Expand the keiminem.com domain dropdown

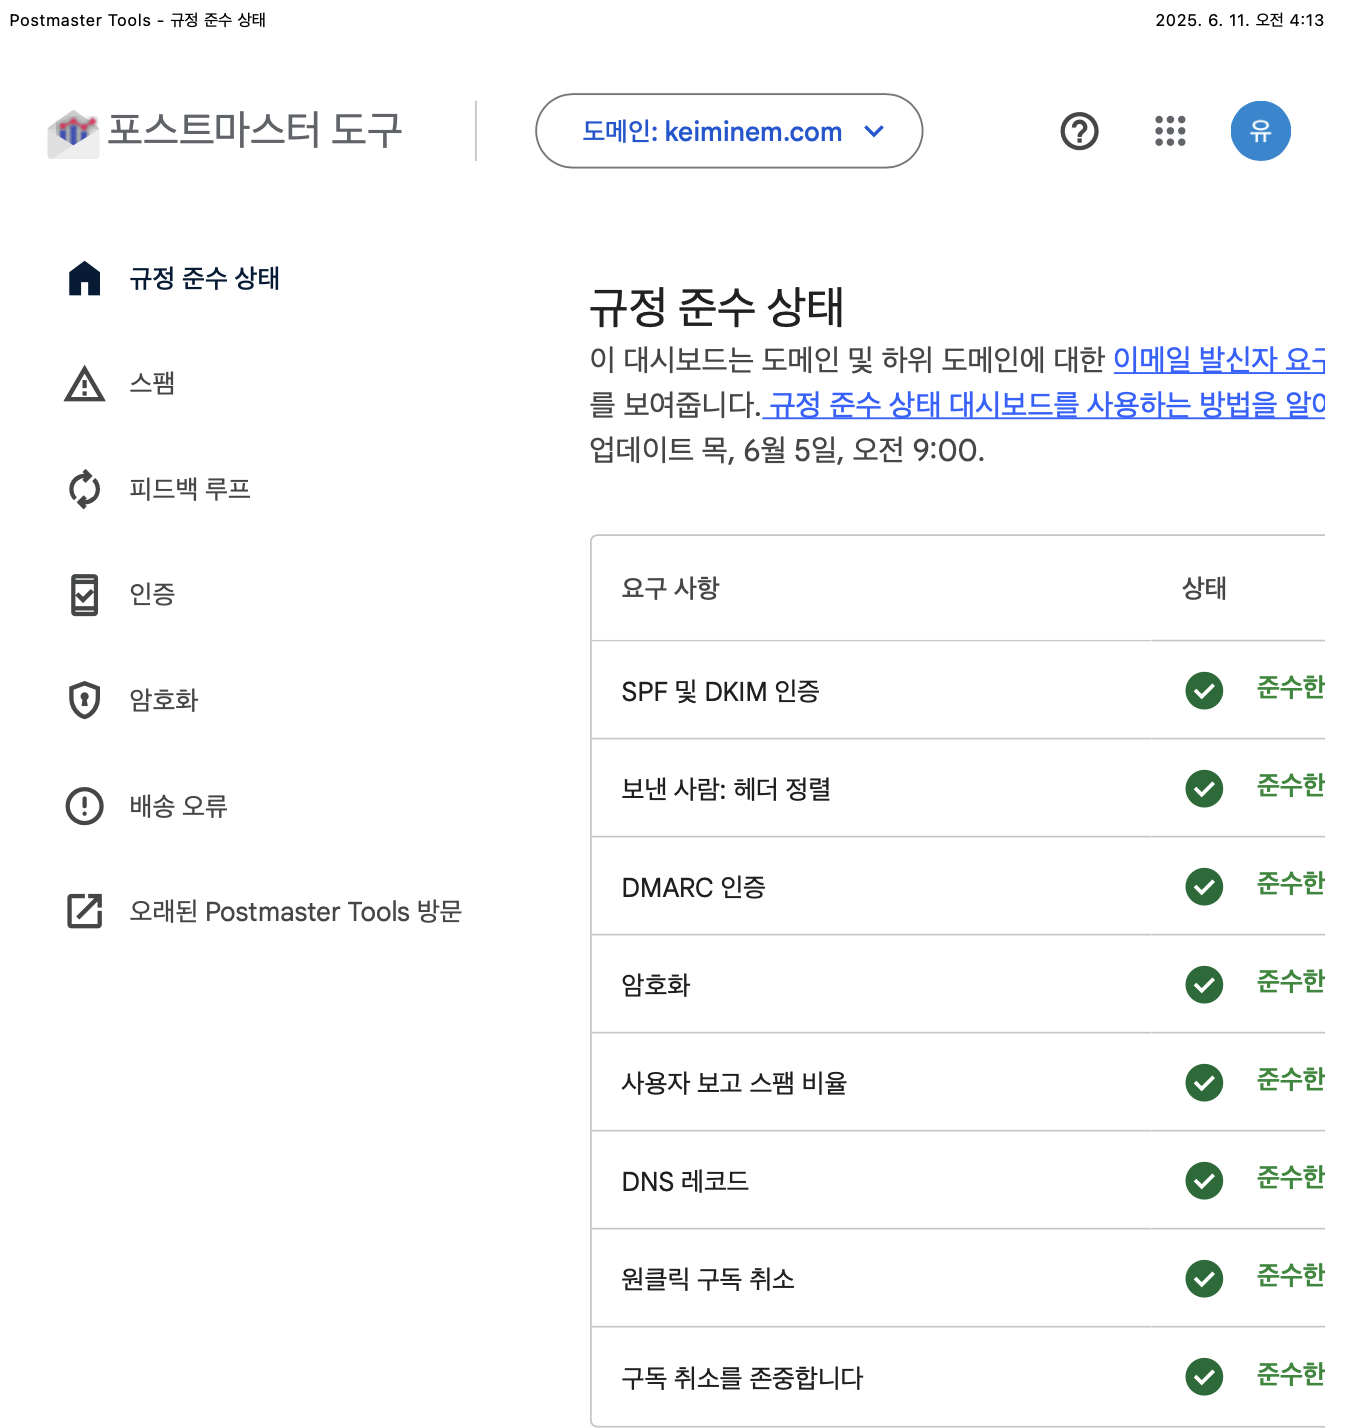click(712, 132)
